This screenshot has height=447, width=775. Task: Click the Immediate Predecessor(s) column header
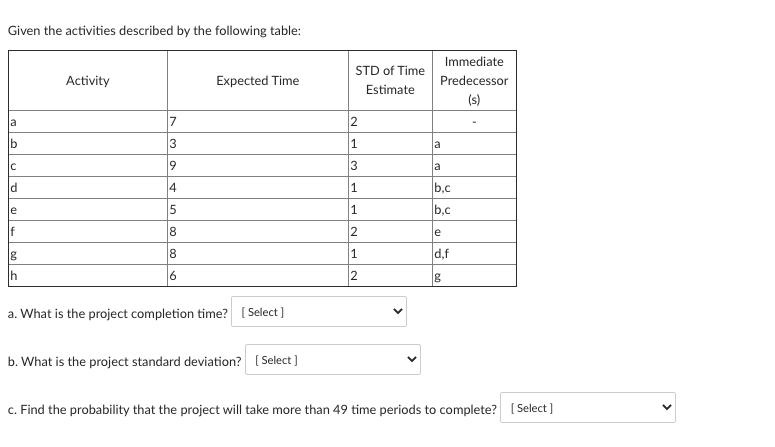[474, 81]
